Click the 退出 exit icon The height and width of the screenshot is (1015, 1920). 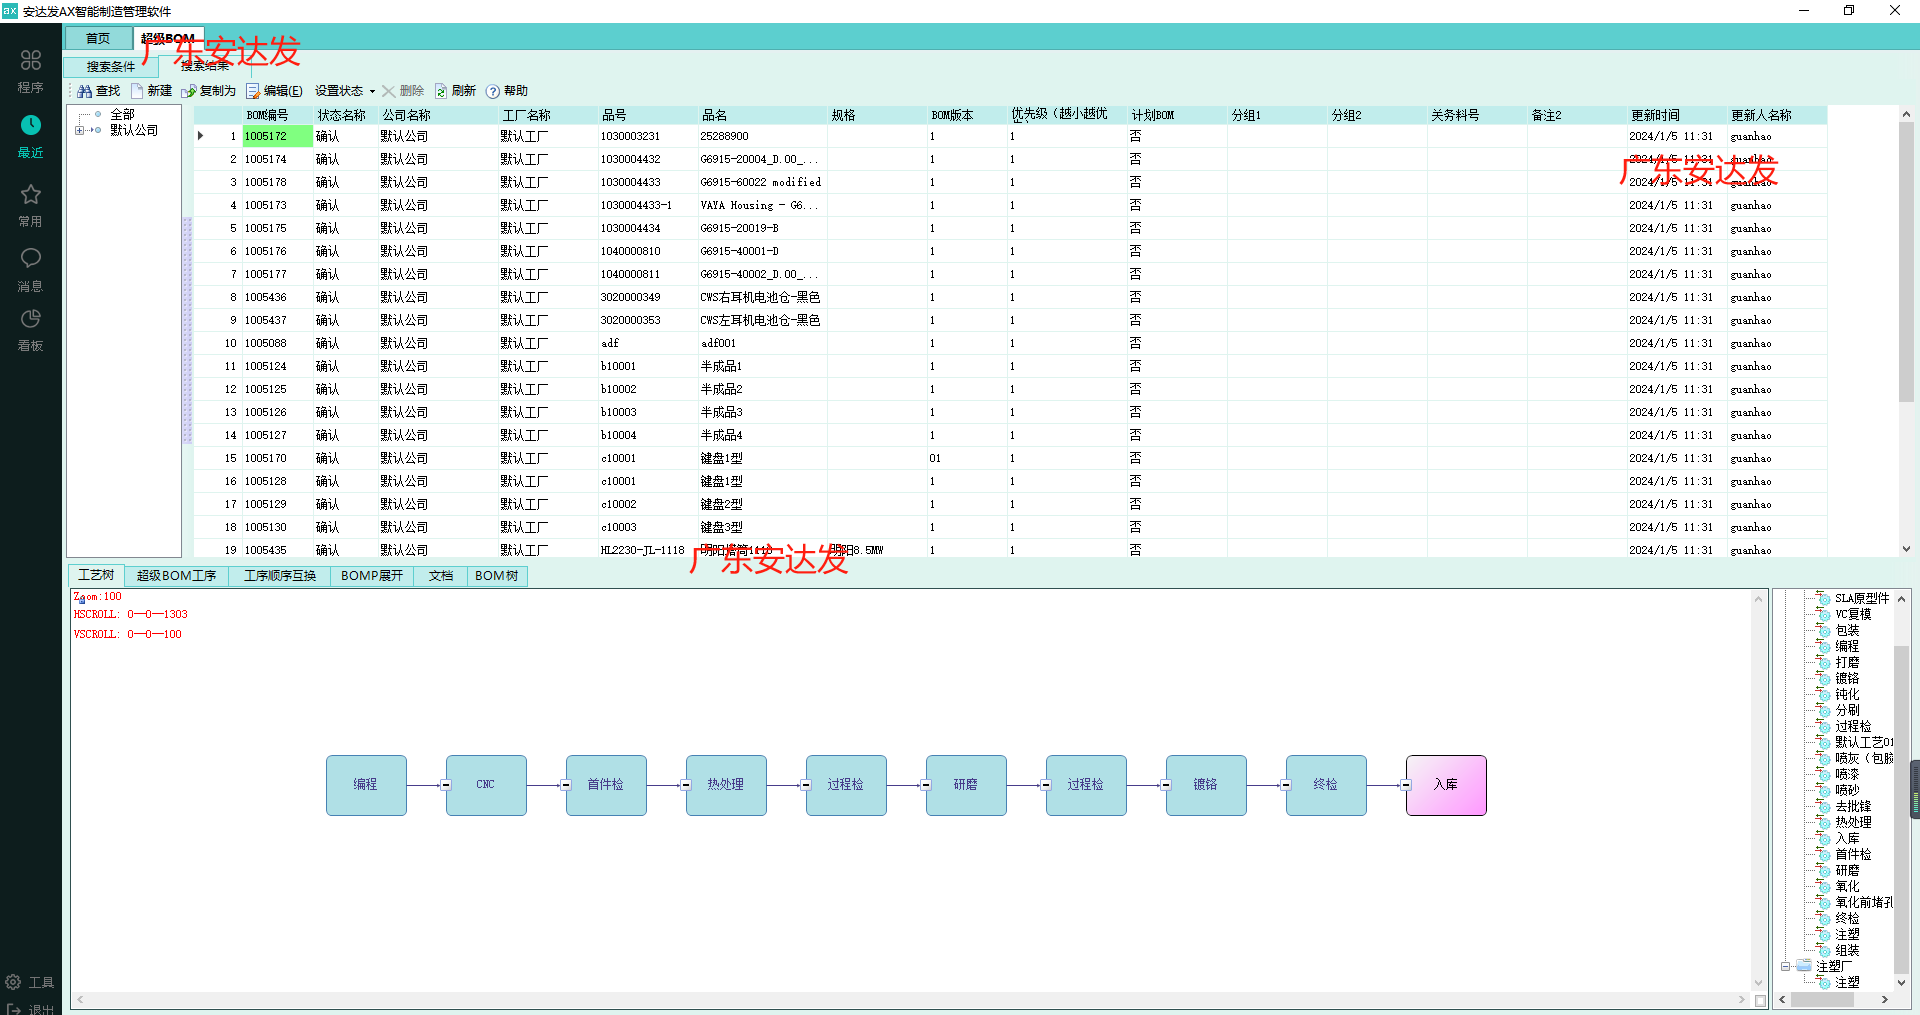(13, 1009)
